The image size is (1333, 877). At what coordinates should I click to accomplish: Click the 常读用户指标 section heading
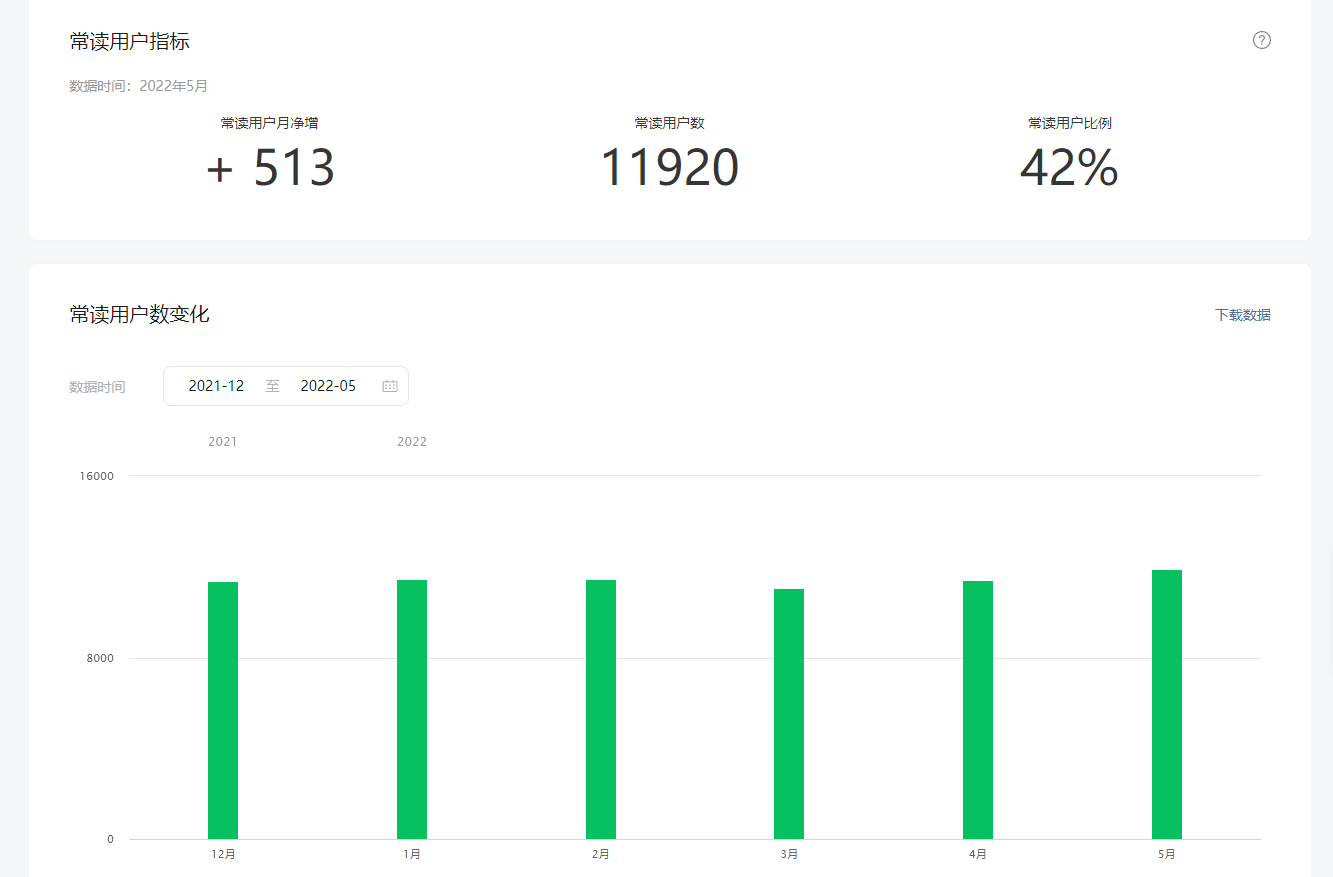tap(129, 41)
